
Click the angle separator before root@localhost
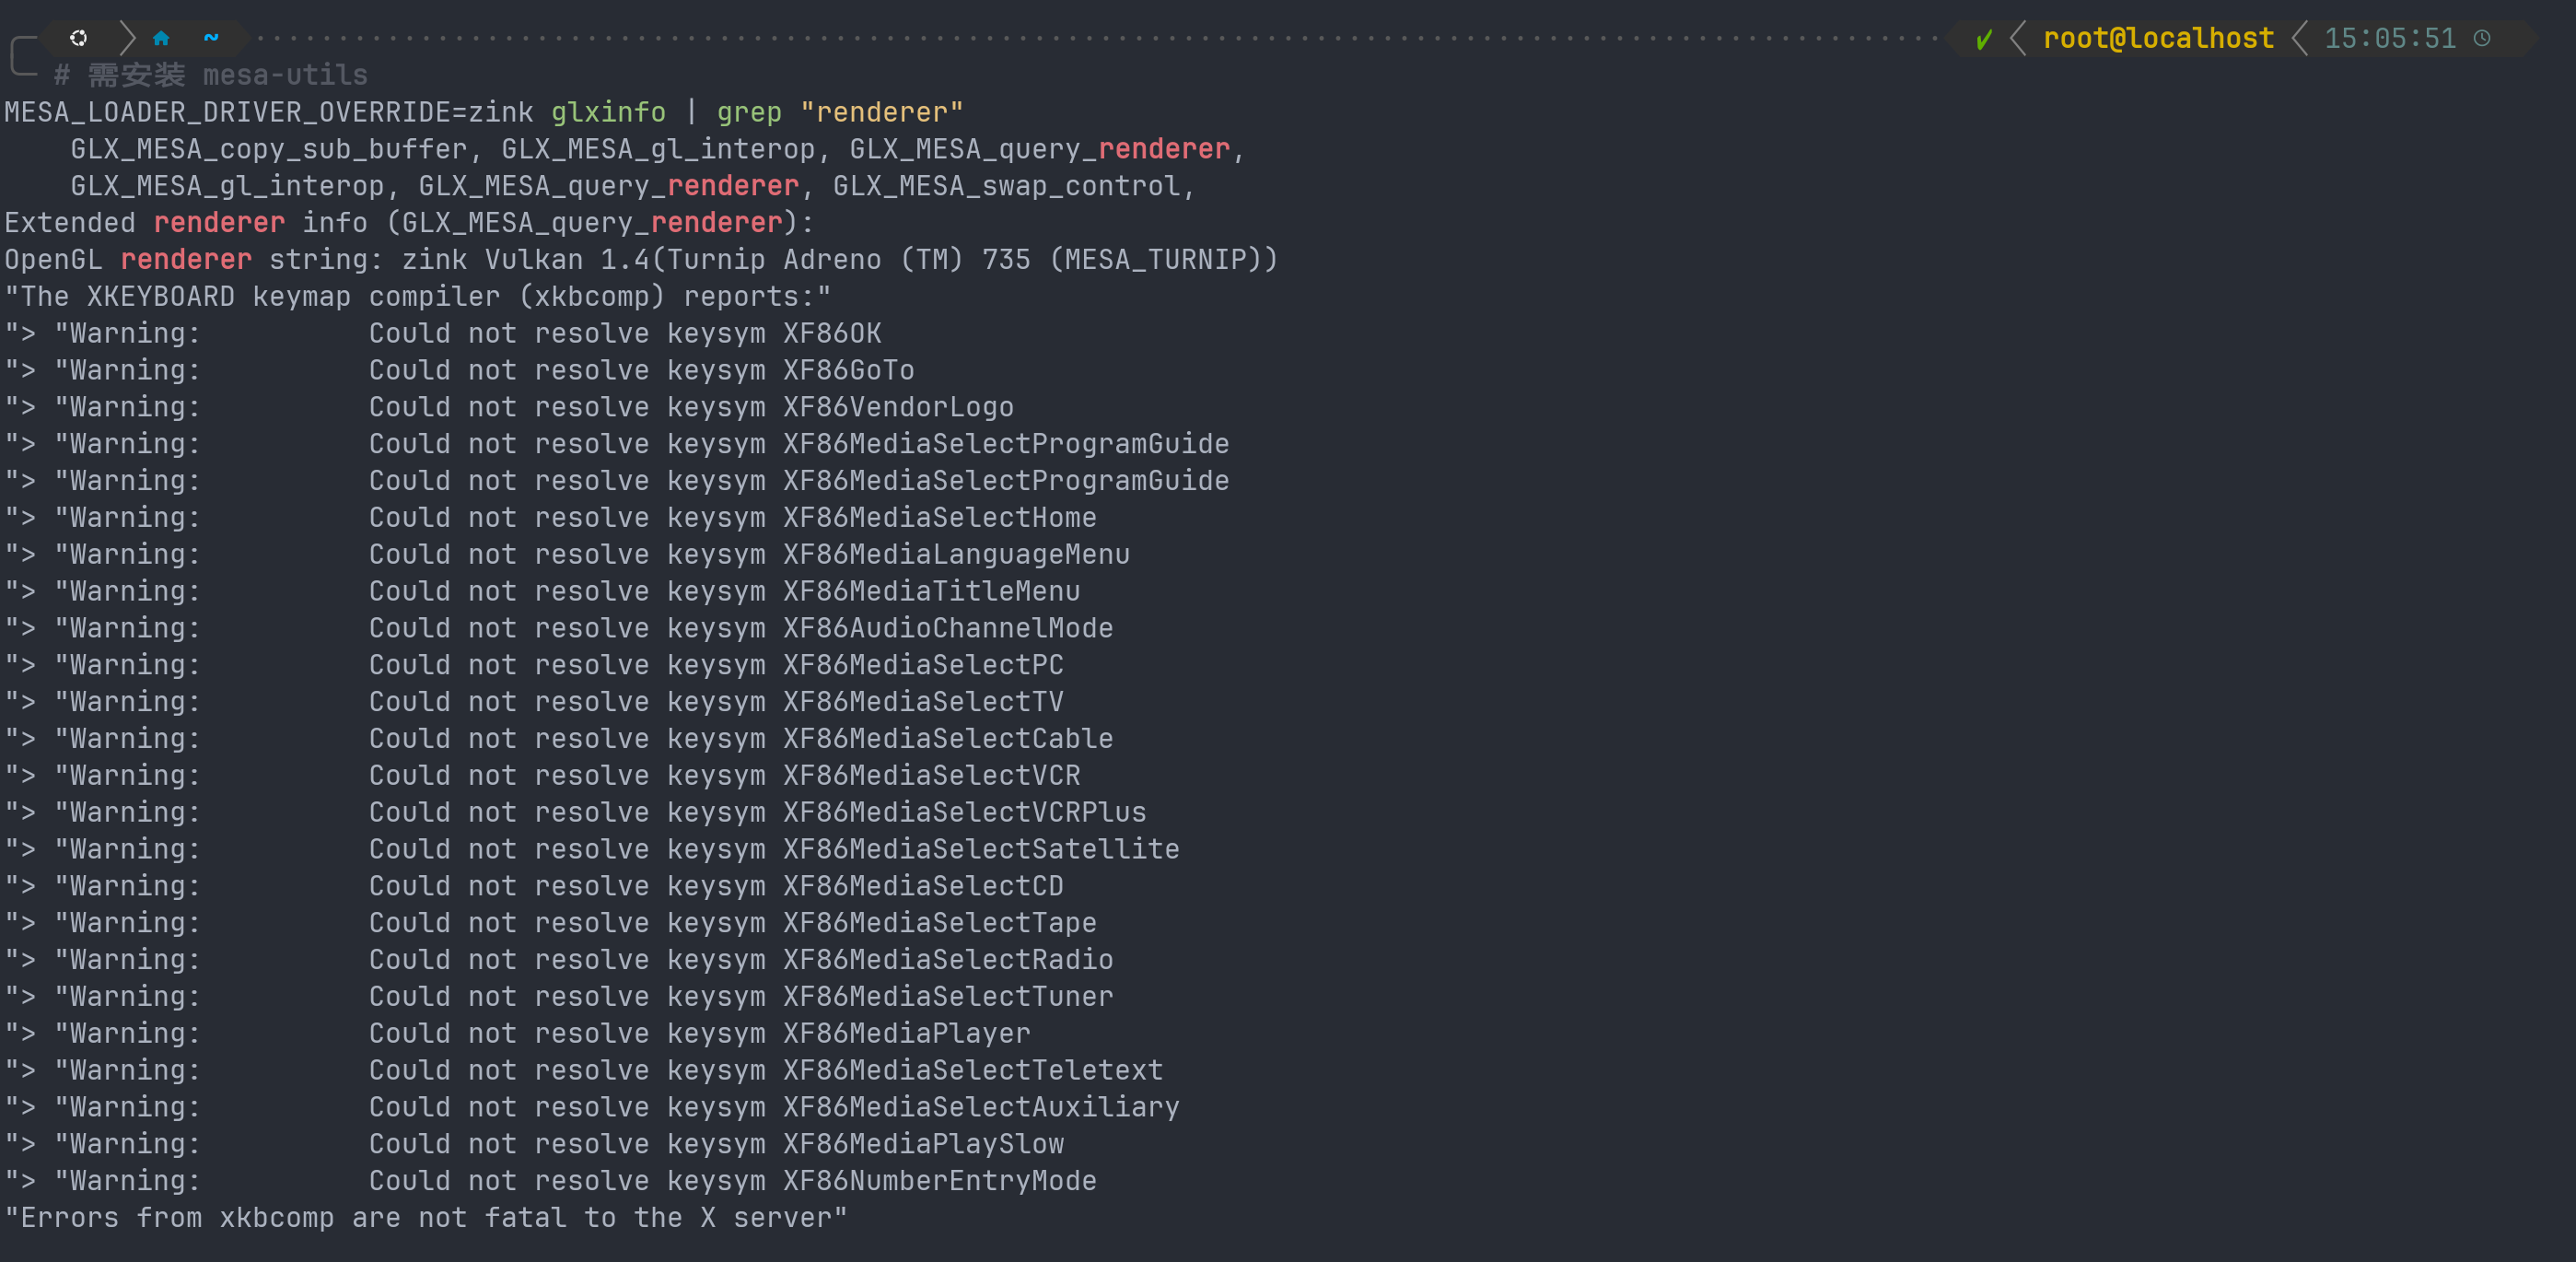tap(2018, 39)
